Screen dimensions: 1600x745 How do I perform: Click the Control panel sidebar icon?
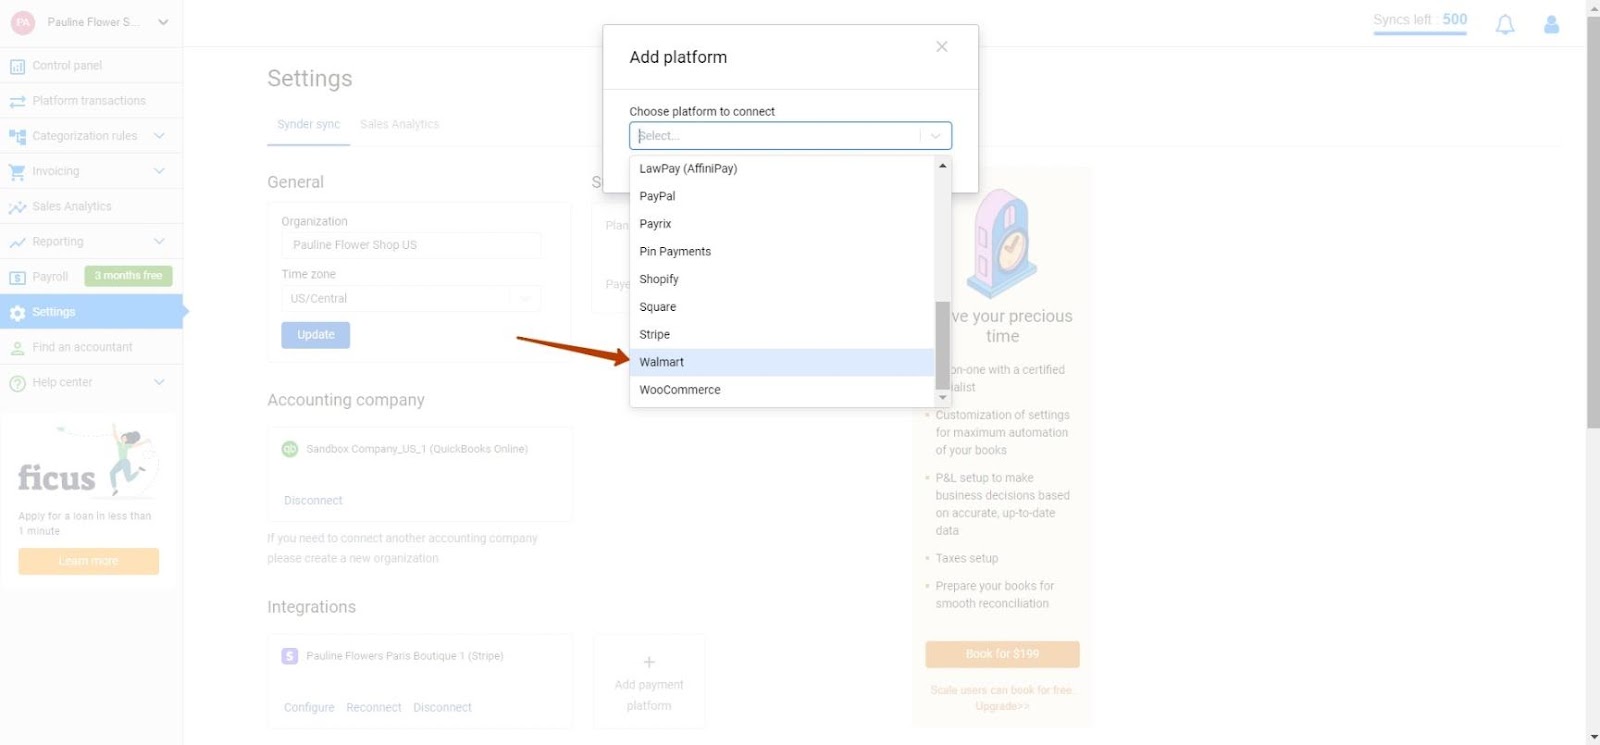point(17,66)
